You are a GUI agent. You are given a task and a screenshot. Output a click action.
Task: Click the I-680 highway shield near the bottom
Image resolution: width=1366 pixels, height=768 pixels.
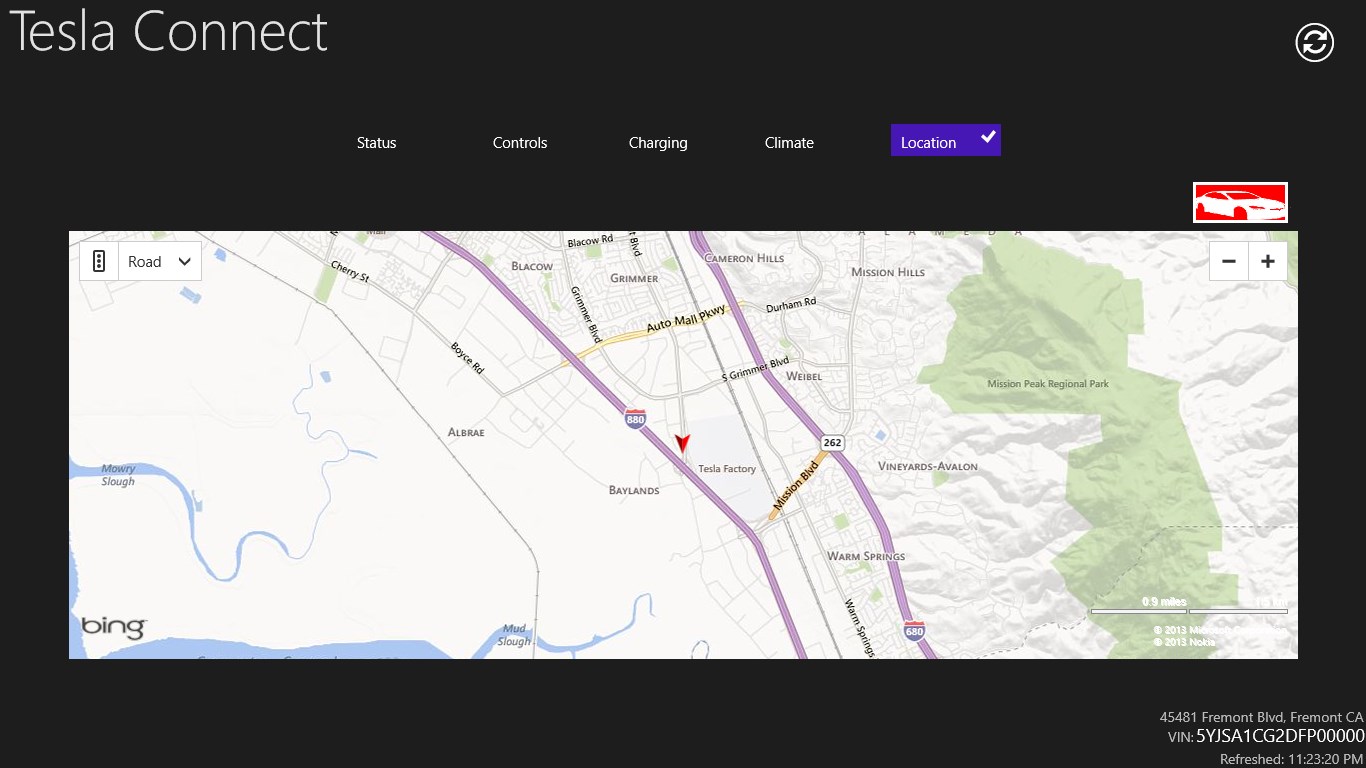[914, 630]
